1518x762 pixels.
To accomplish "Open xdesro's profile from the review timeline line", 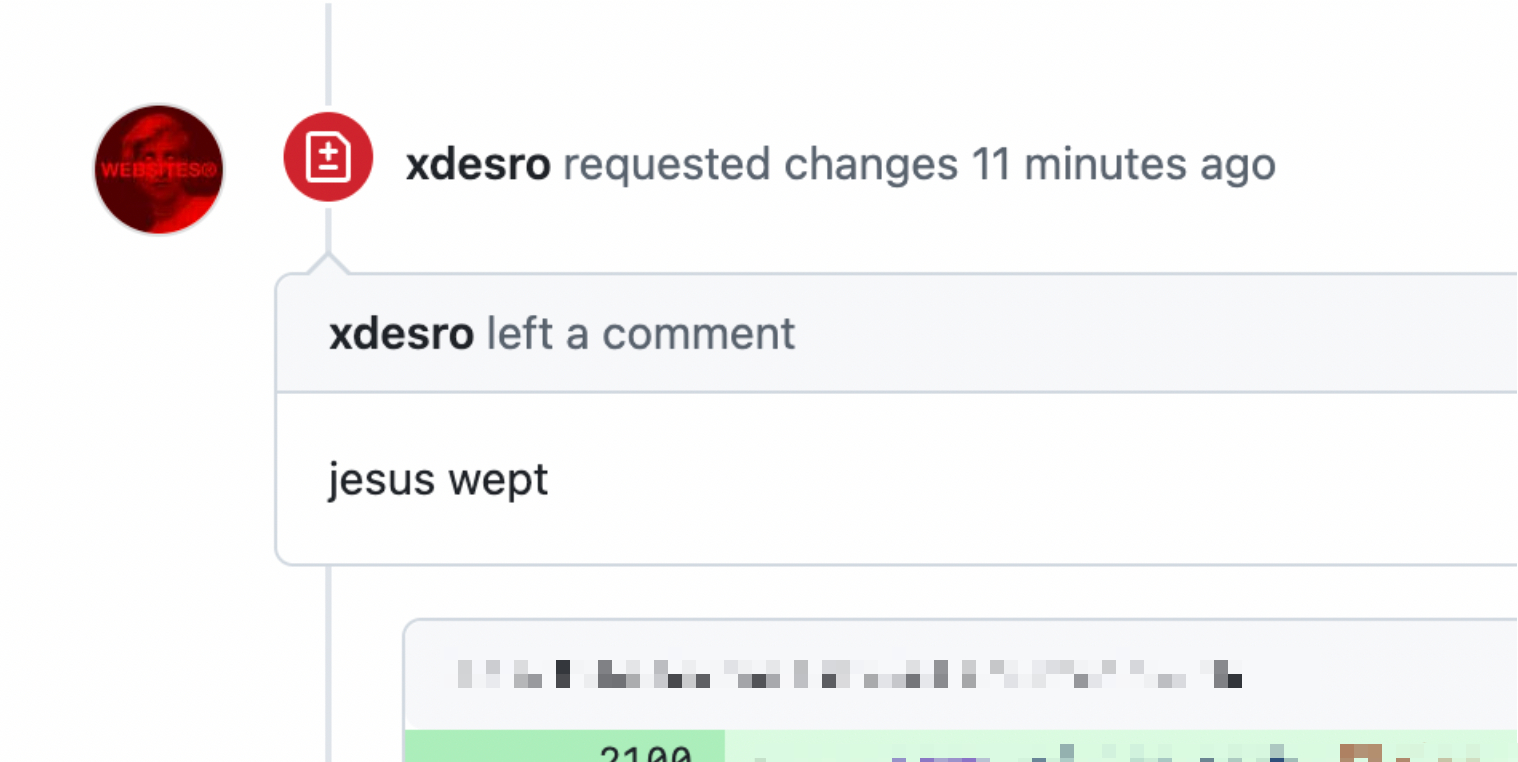I will pyautogui.click(x=478, y=165).
